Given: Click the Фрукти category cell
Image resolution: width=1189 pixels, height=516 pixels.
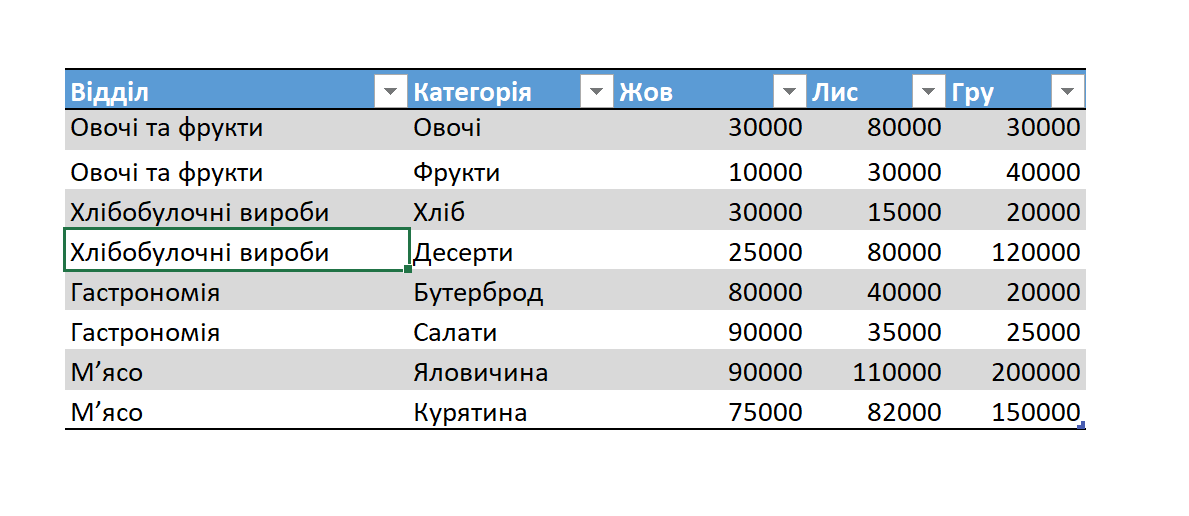Looking at the screenshot, I should click(x=456, y=173).
